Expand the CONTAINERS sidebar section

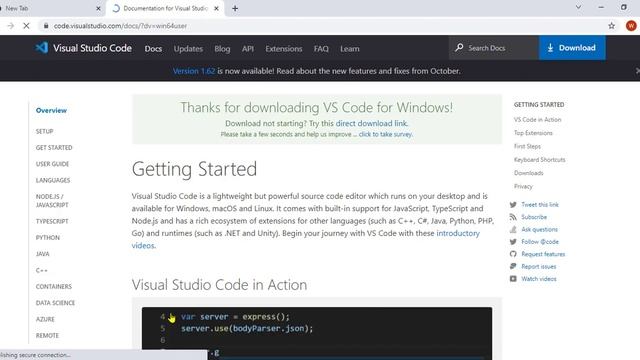tap(53, 287)
